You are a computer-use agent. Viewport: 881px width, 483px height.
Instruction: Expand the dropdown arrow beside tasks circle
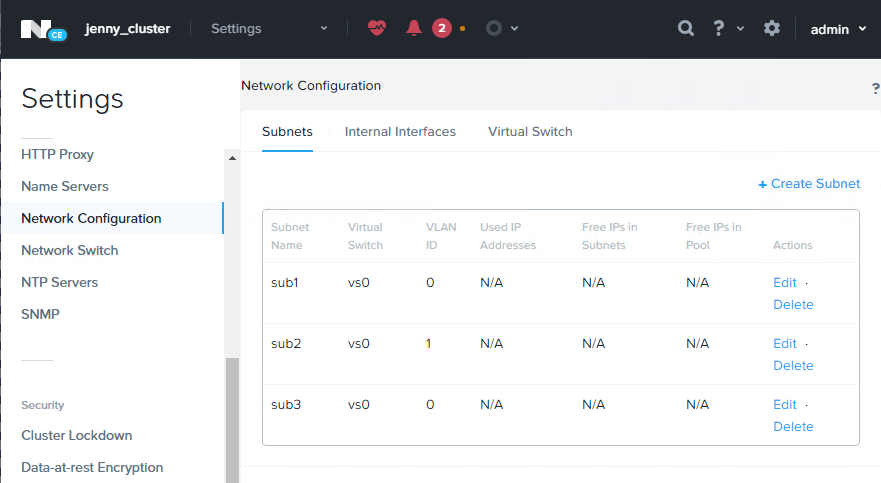tap(515, 29)
